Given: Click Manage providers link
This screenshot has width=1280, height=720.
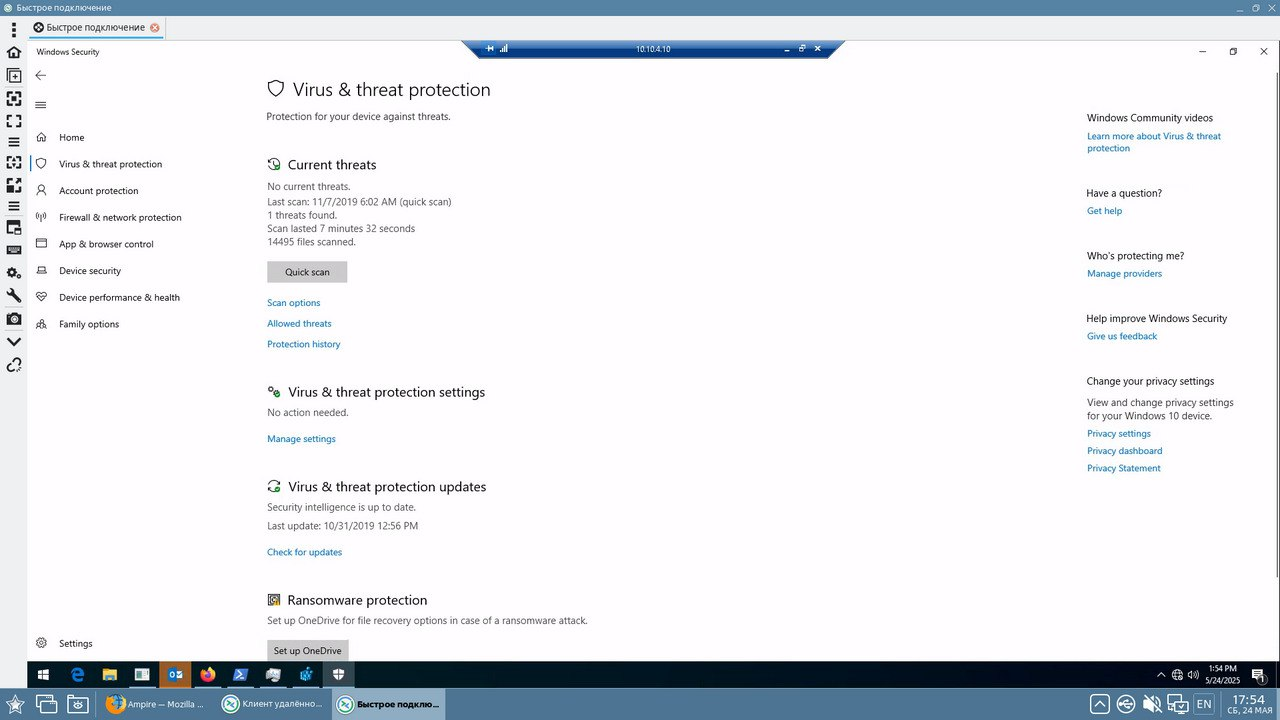Looking at the screenshot, I should (1125, 274).
